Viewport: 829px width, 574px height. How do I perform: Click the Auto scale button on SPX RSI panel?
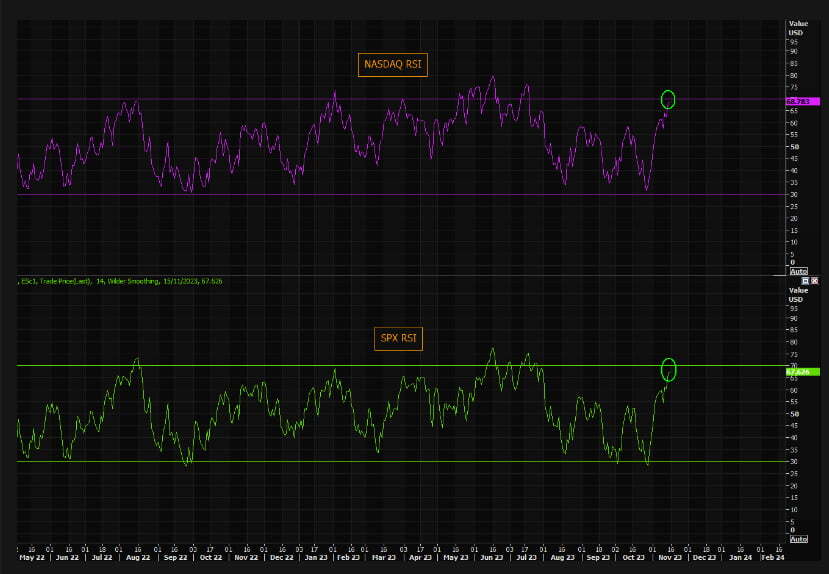(798, 539)
